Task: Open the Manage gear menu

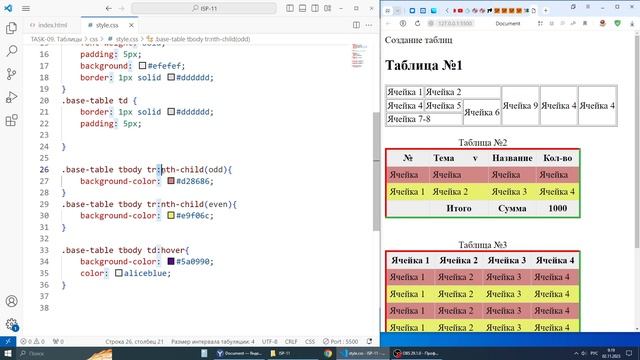Action: (x=11, y=325)
